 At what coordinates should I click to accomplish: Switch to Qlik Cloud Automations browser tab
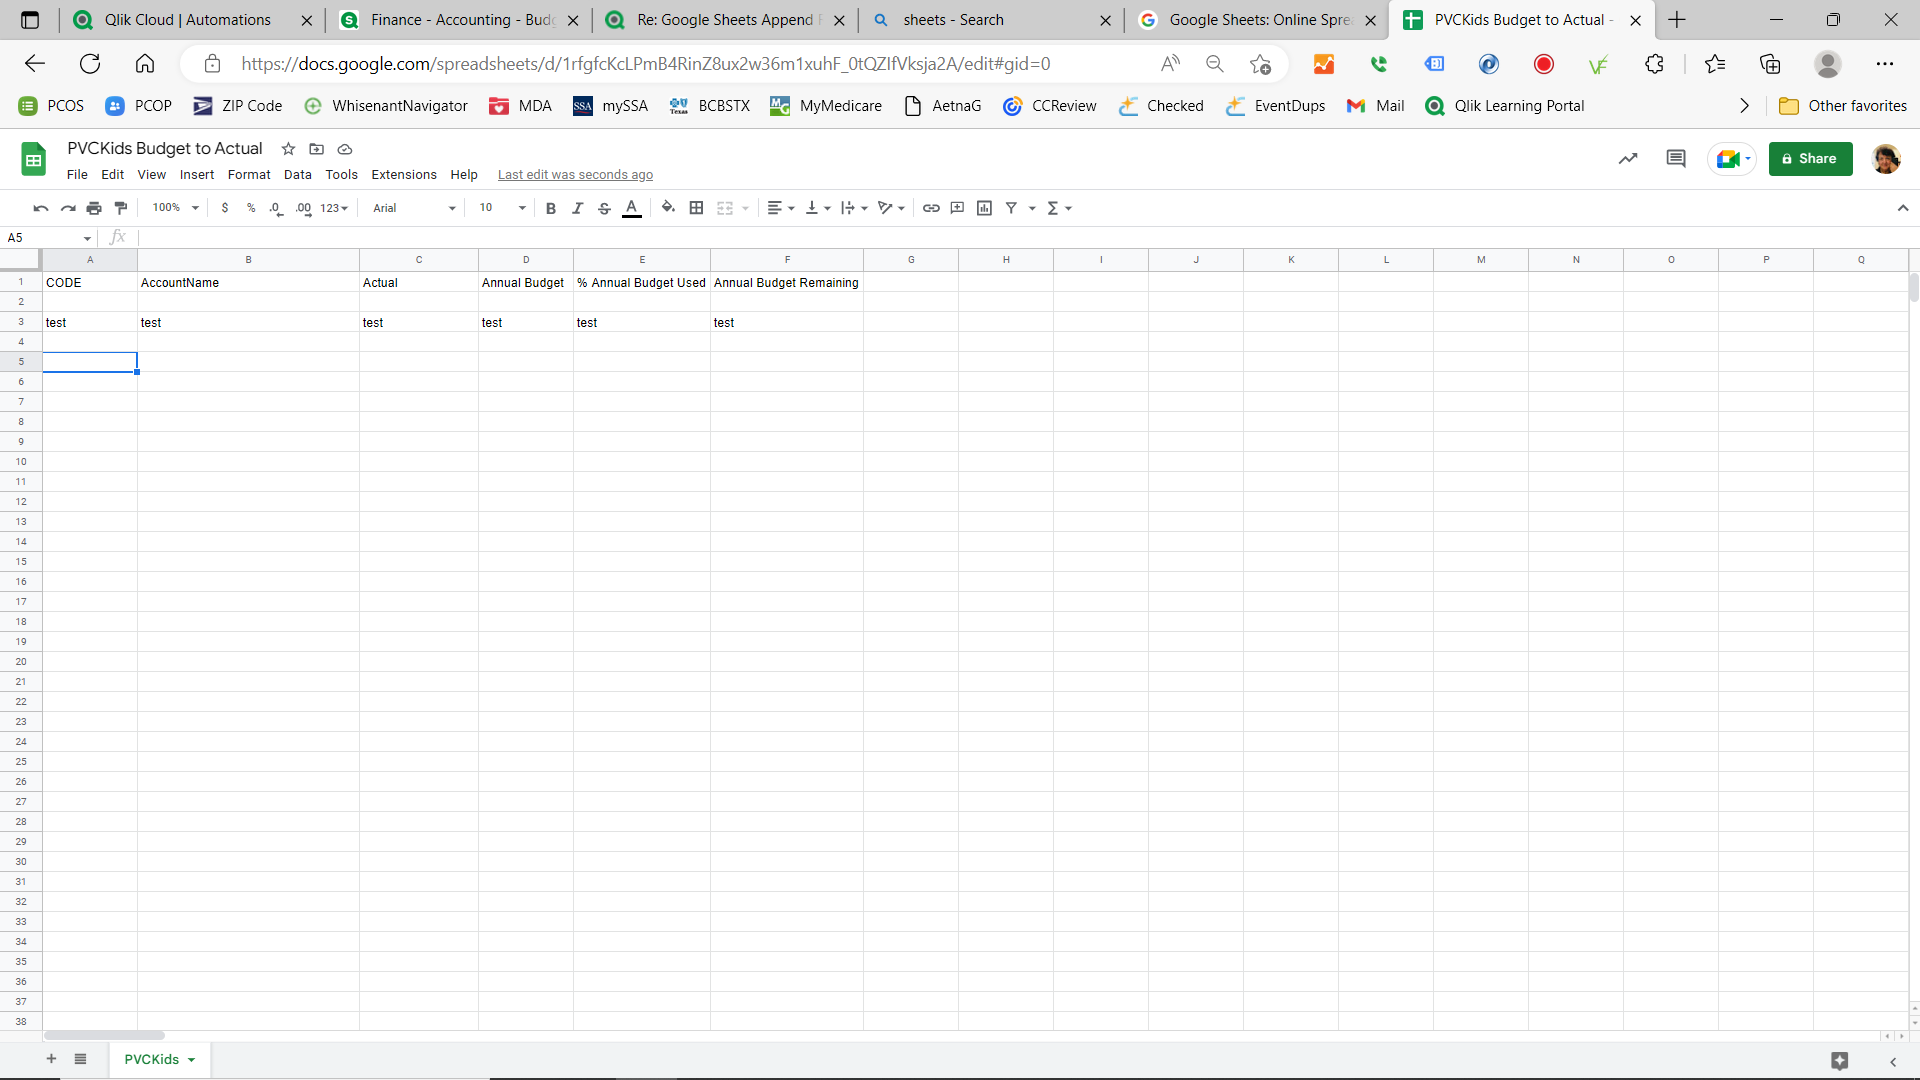190,20
